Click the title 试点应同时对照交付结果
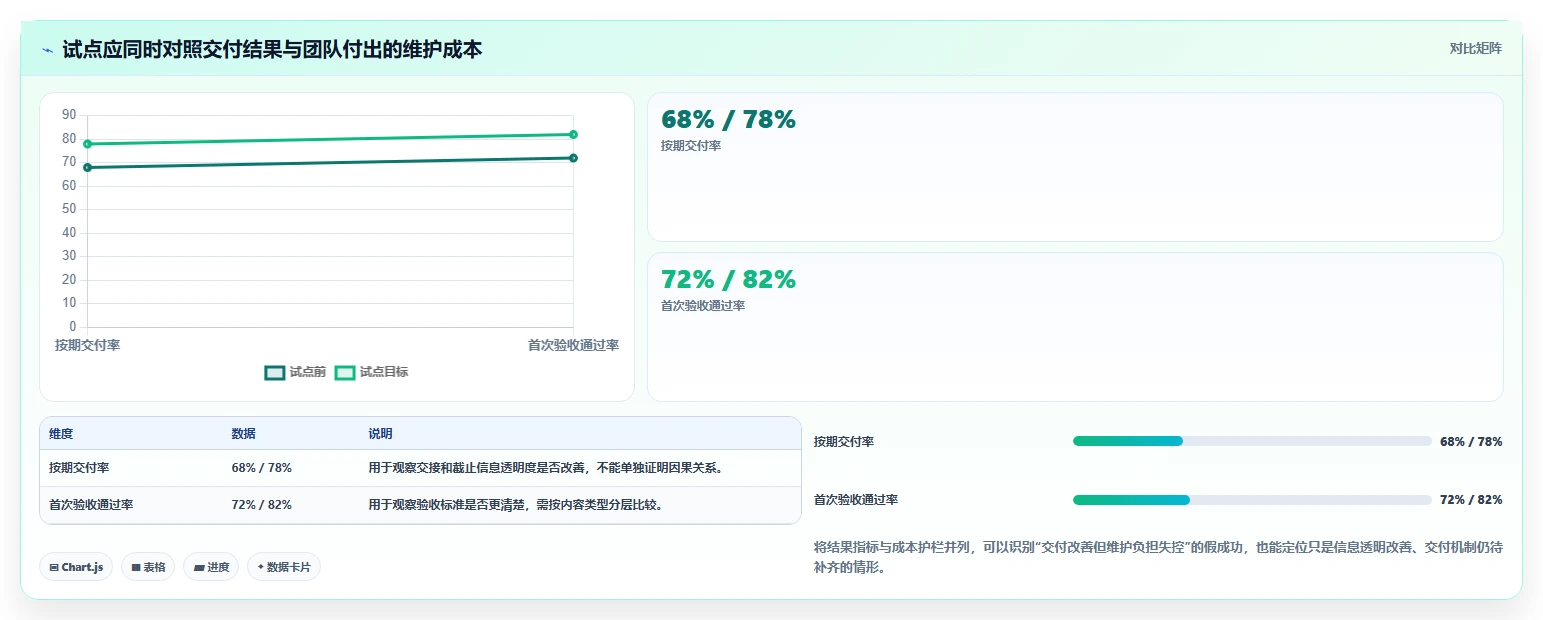Image resolution: width=1543 pixels, height=620 pixels. click(x=272, y=49)
